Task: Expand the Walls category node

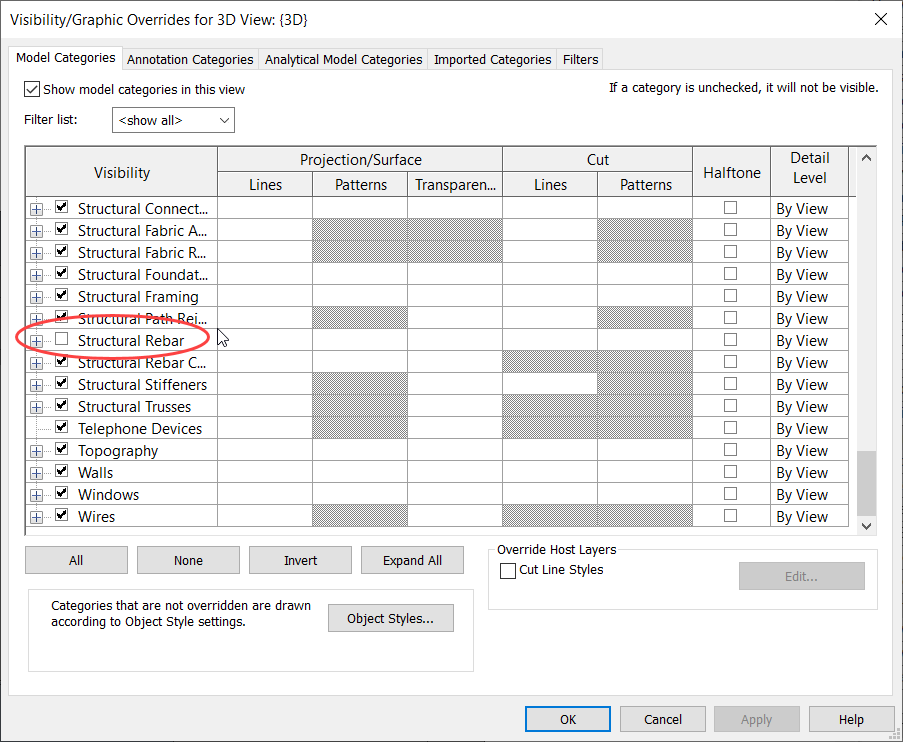Action: click(x=36, y=472)
